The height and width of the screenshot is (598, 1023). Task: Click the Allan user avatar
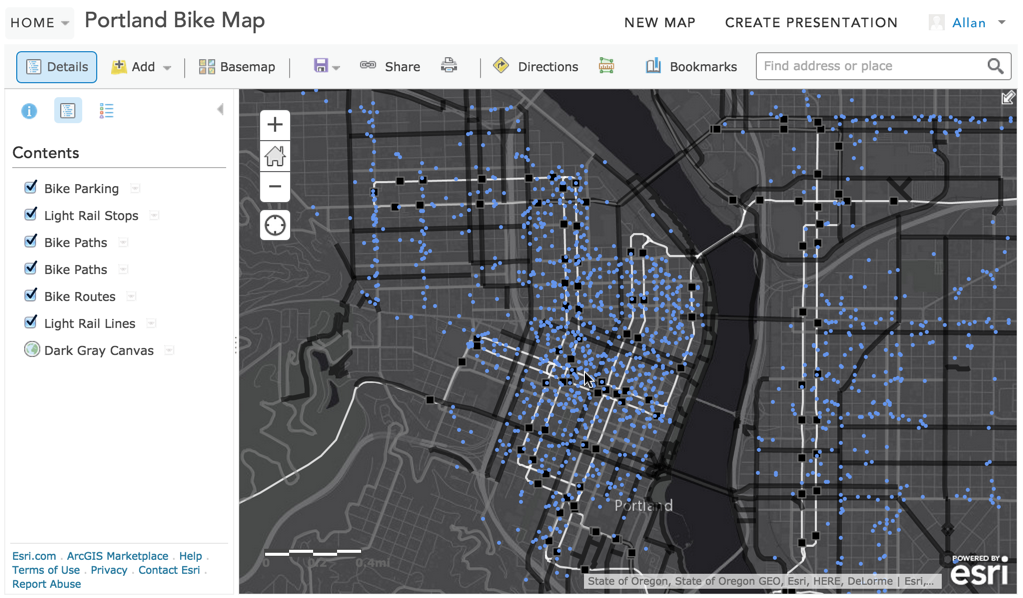(x=936, y=22)
